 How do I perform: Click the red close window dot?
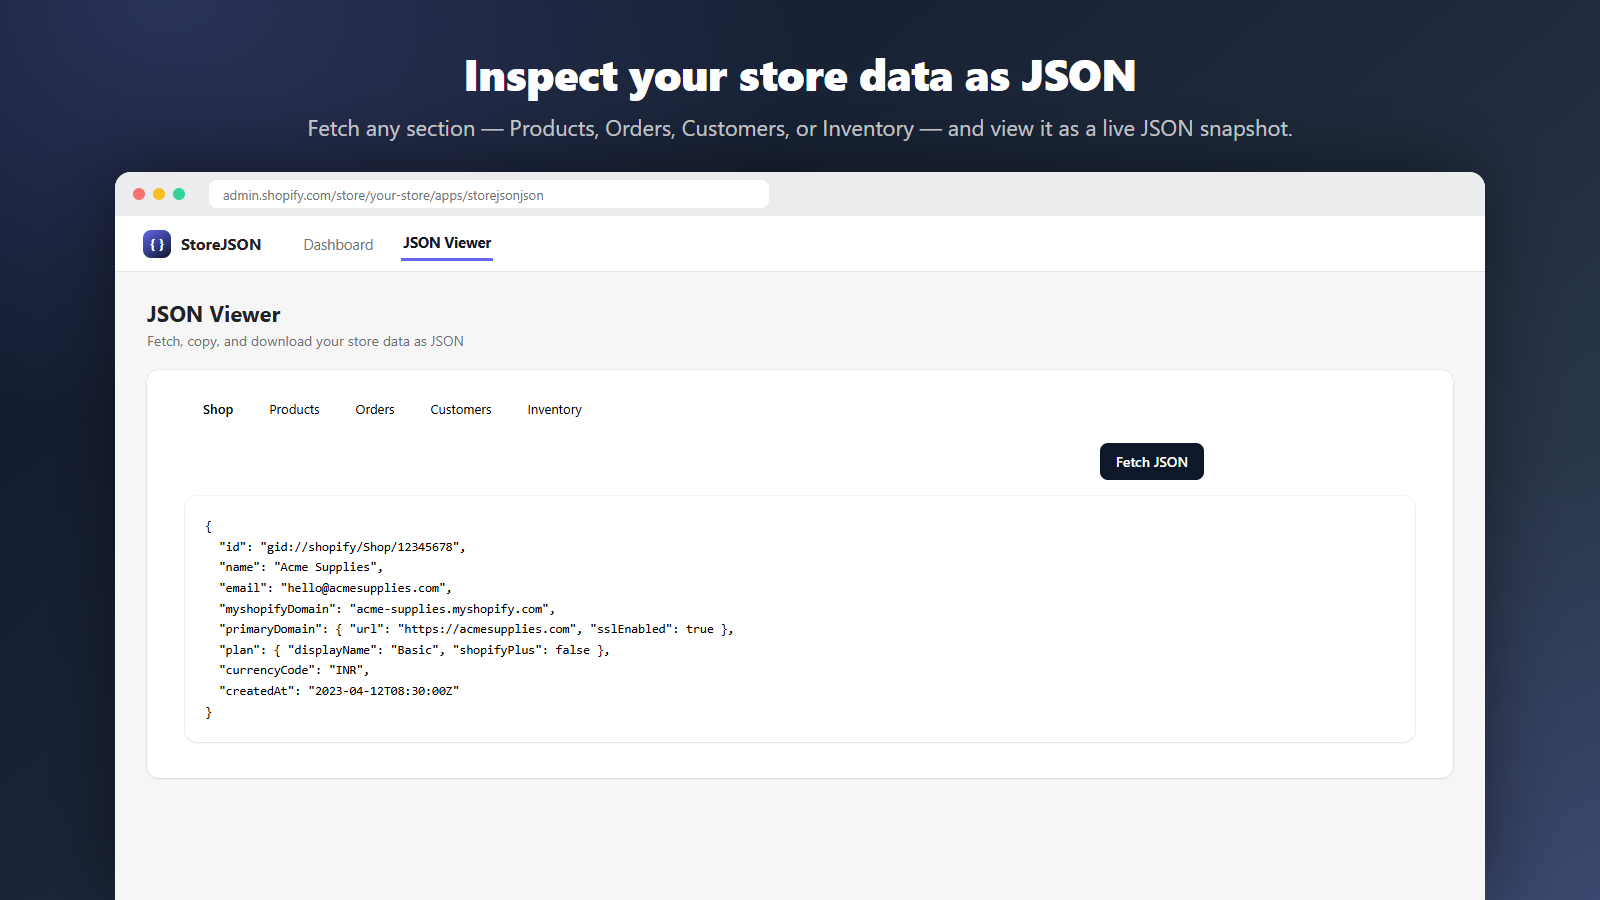[139, 194]
